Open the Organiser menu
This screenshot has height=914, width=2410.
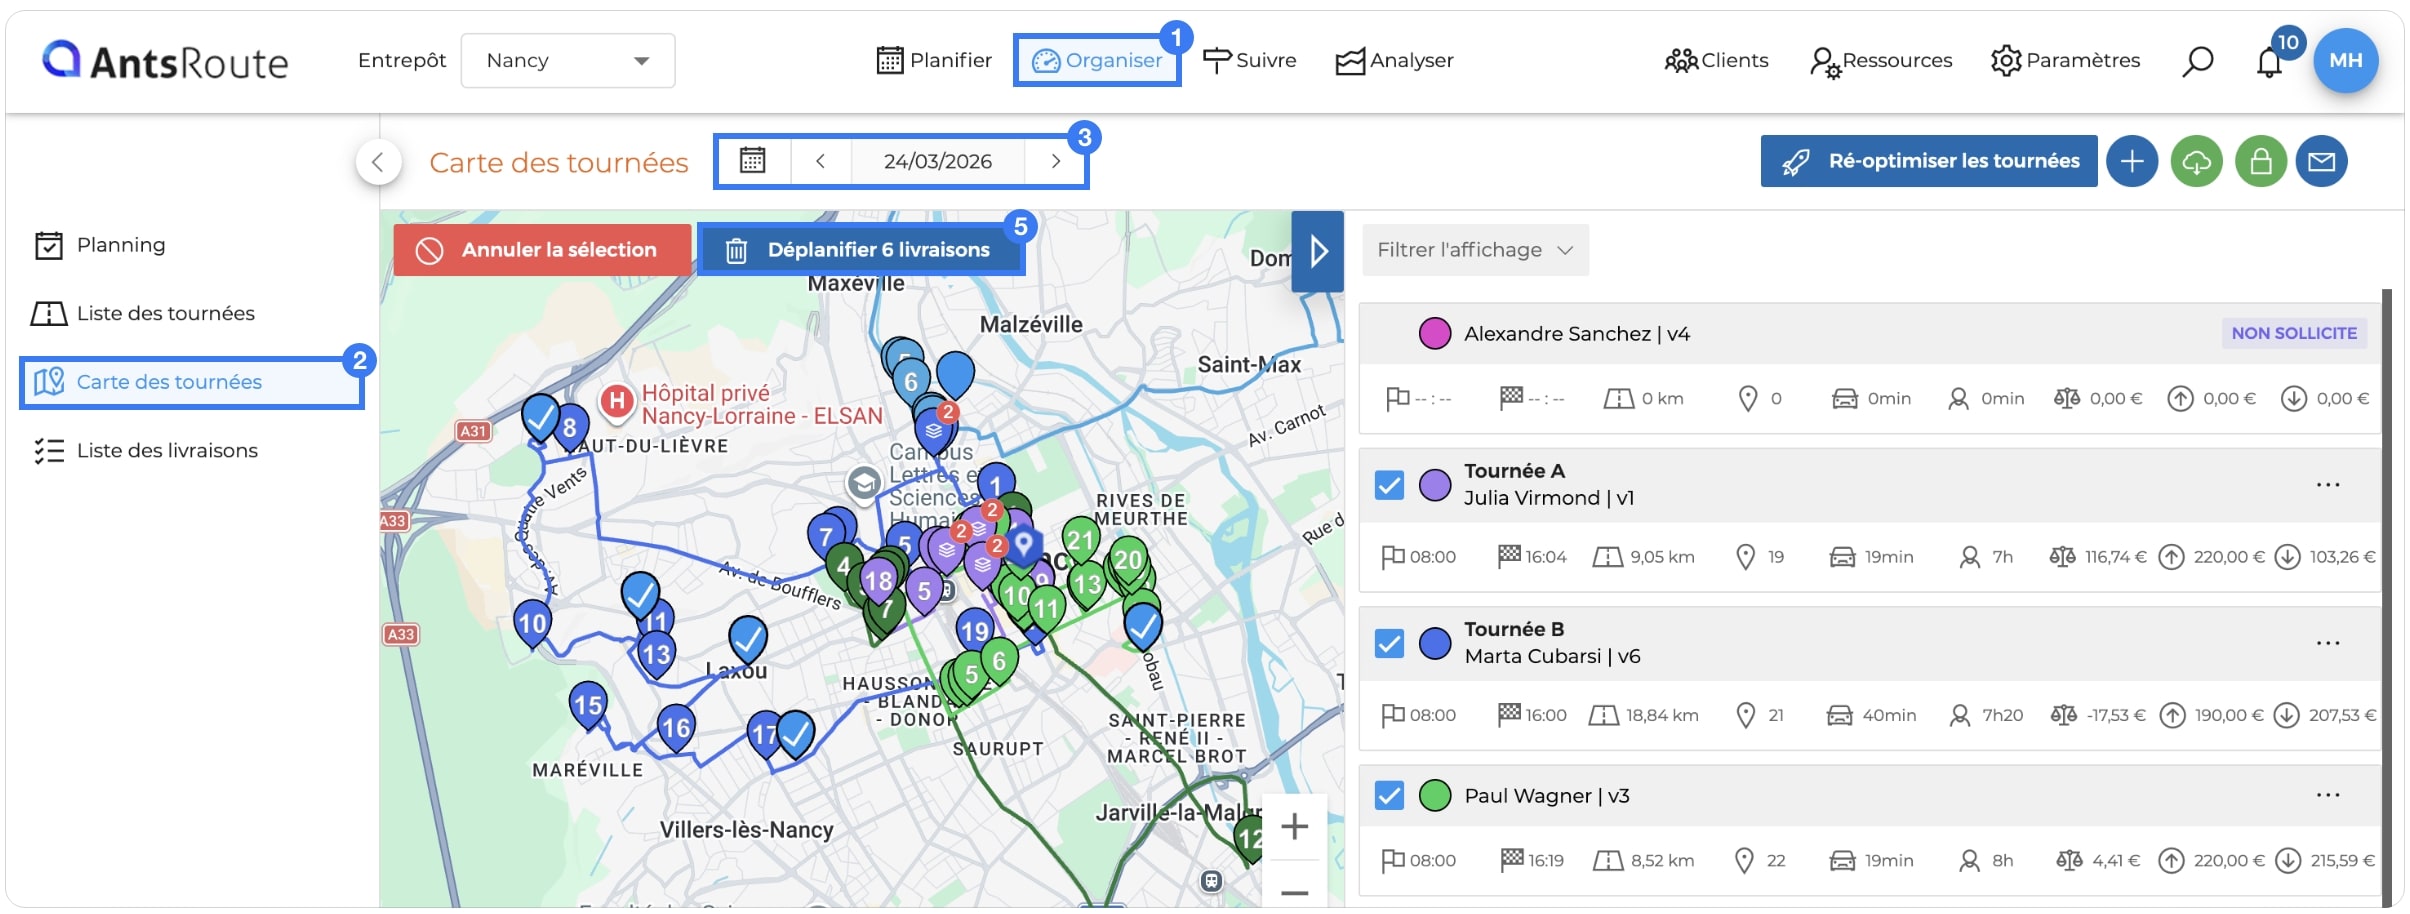(x=1097, y=60)
